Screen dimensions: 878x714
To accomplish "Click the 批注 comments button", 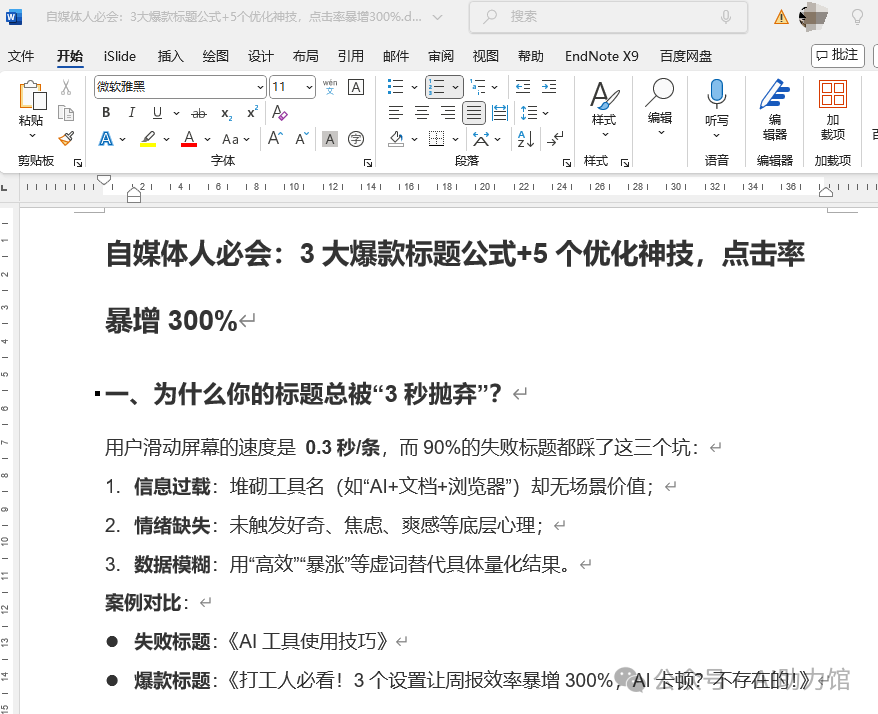I will tap(837, 55).
